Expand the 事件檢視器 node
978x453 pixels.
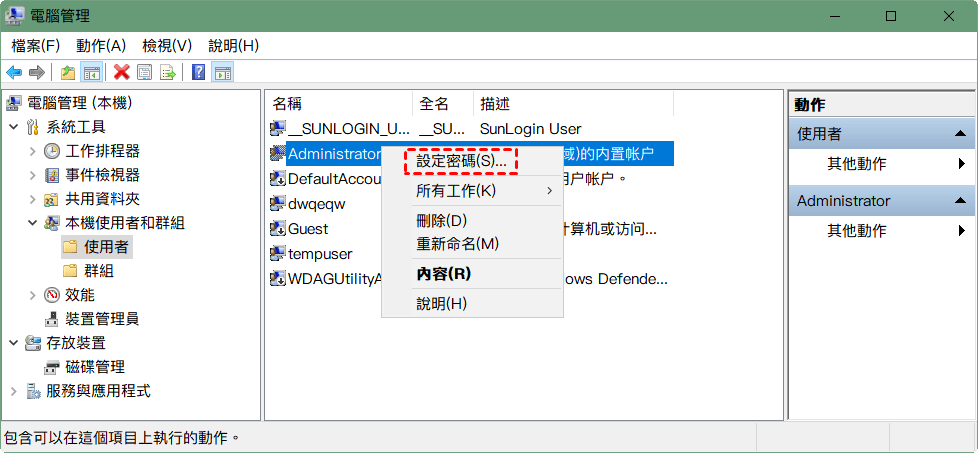32,175
